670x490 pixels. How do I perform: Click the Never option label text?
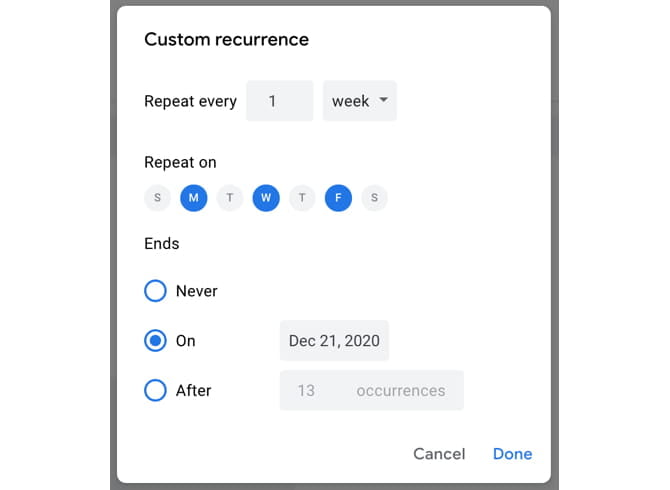[x=197, y=291]
